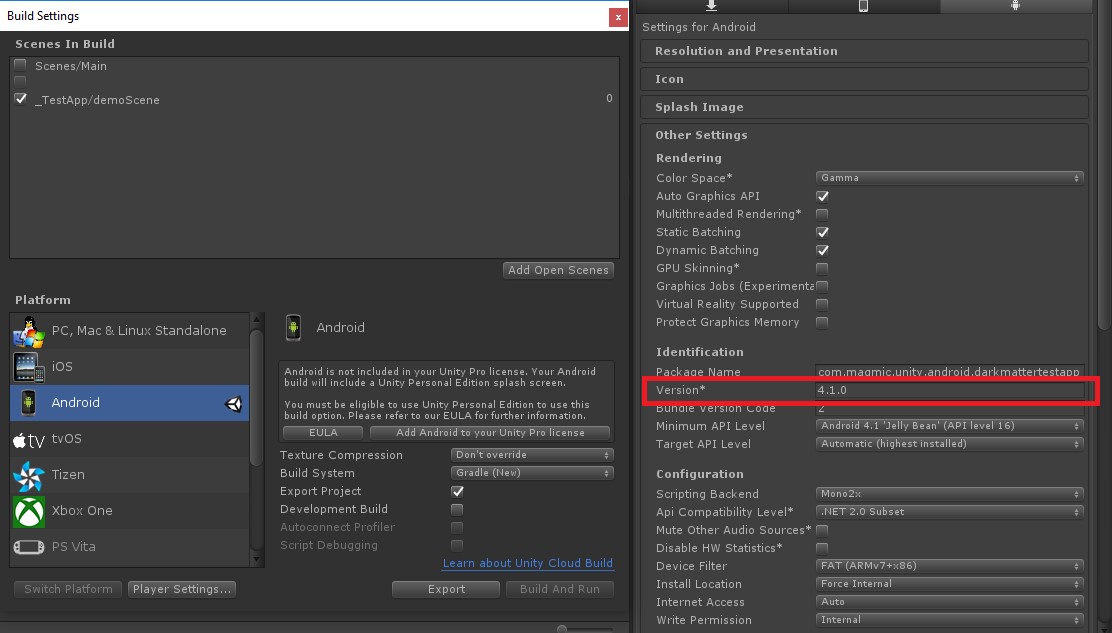Open the Target API Level dropdown
The image size is (1112, 633).
pyautogui.click(x=950, y=444)
